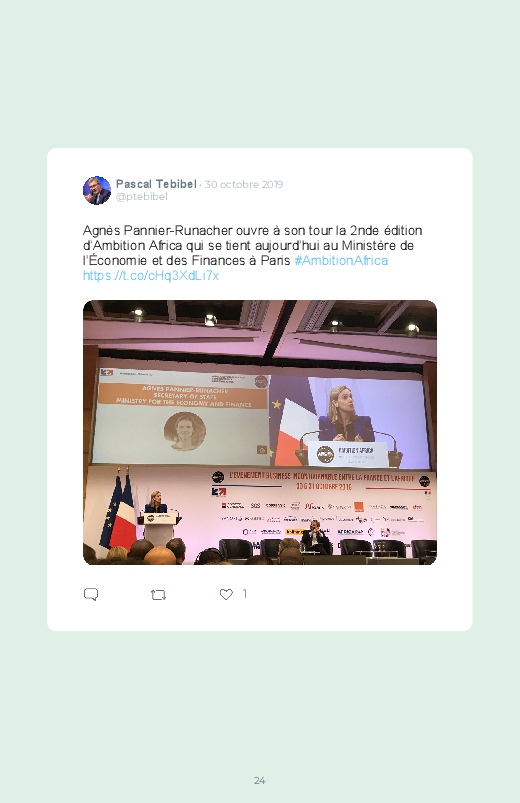Click the like count number 1

coord(245,594)
